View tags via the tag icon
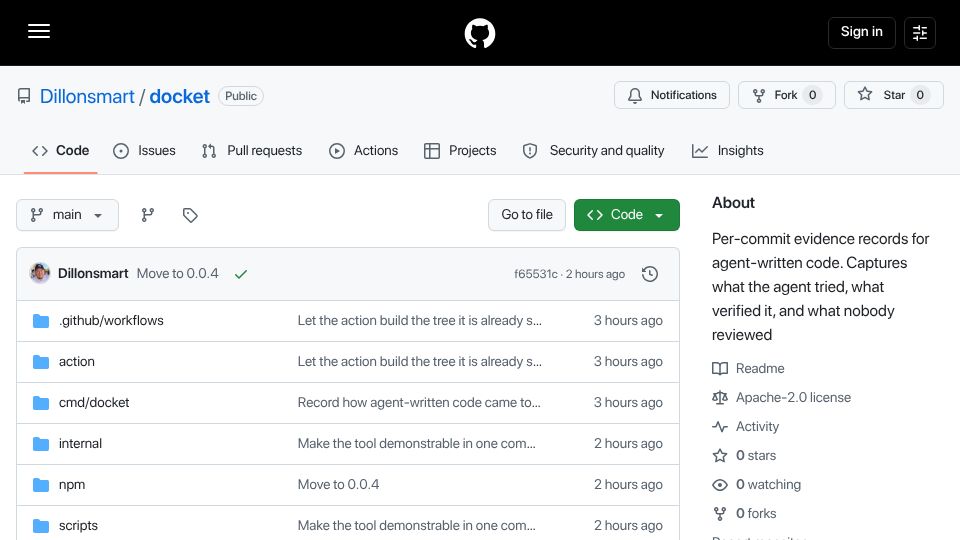This screenshot has height=540, width=960. pyautogui.click(x=190, y=215)
